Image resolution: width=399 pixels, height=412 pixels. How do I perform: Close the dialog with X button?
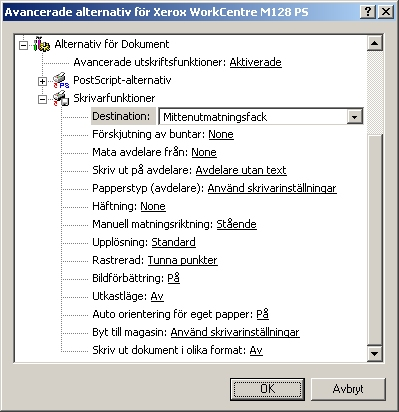click(x=386, y=12)
